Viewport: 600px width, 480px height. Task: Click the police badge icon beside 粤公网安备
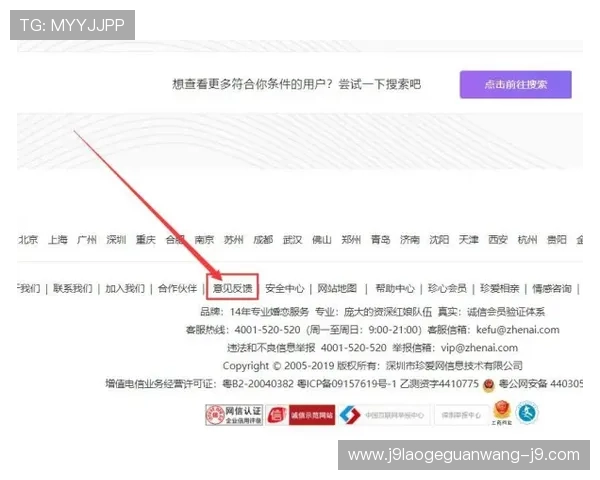(x=489, y=384)
